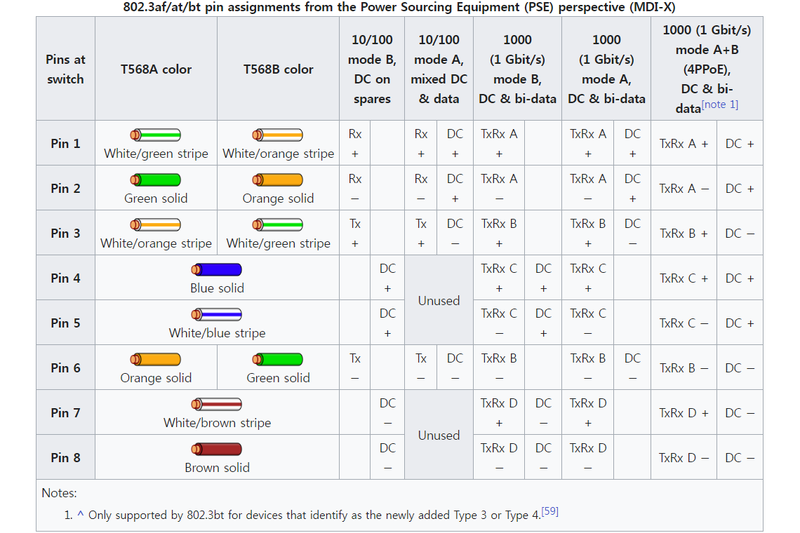Viewport: 800px width, 533px height.
Task: Click the "Pin 5" row header cell
Action: pos(65,323)
